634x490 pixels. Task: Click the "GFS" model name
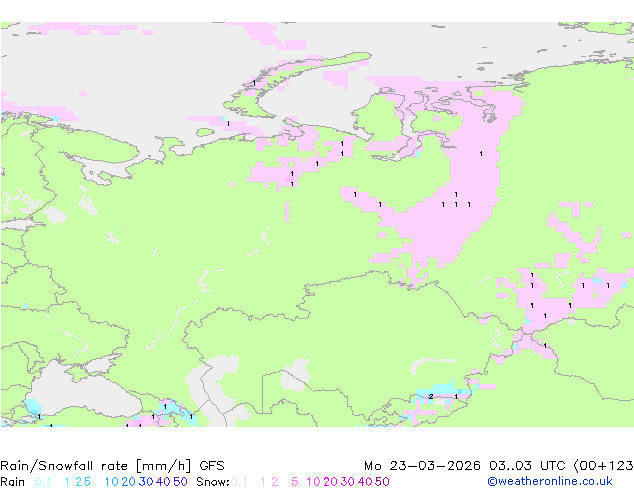212,466
